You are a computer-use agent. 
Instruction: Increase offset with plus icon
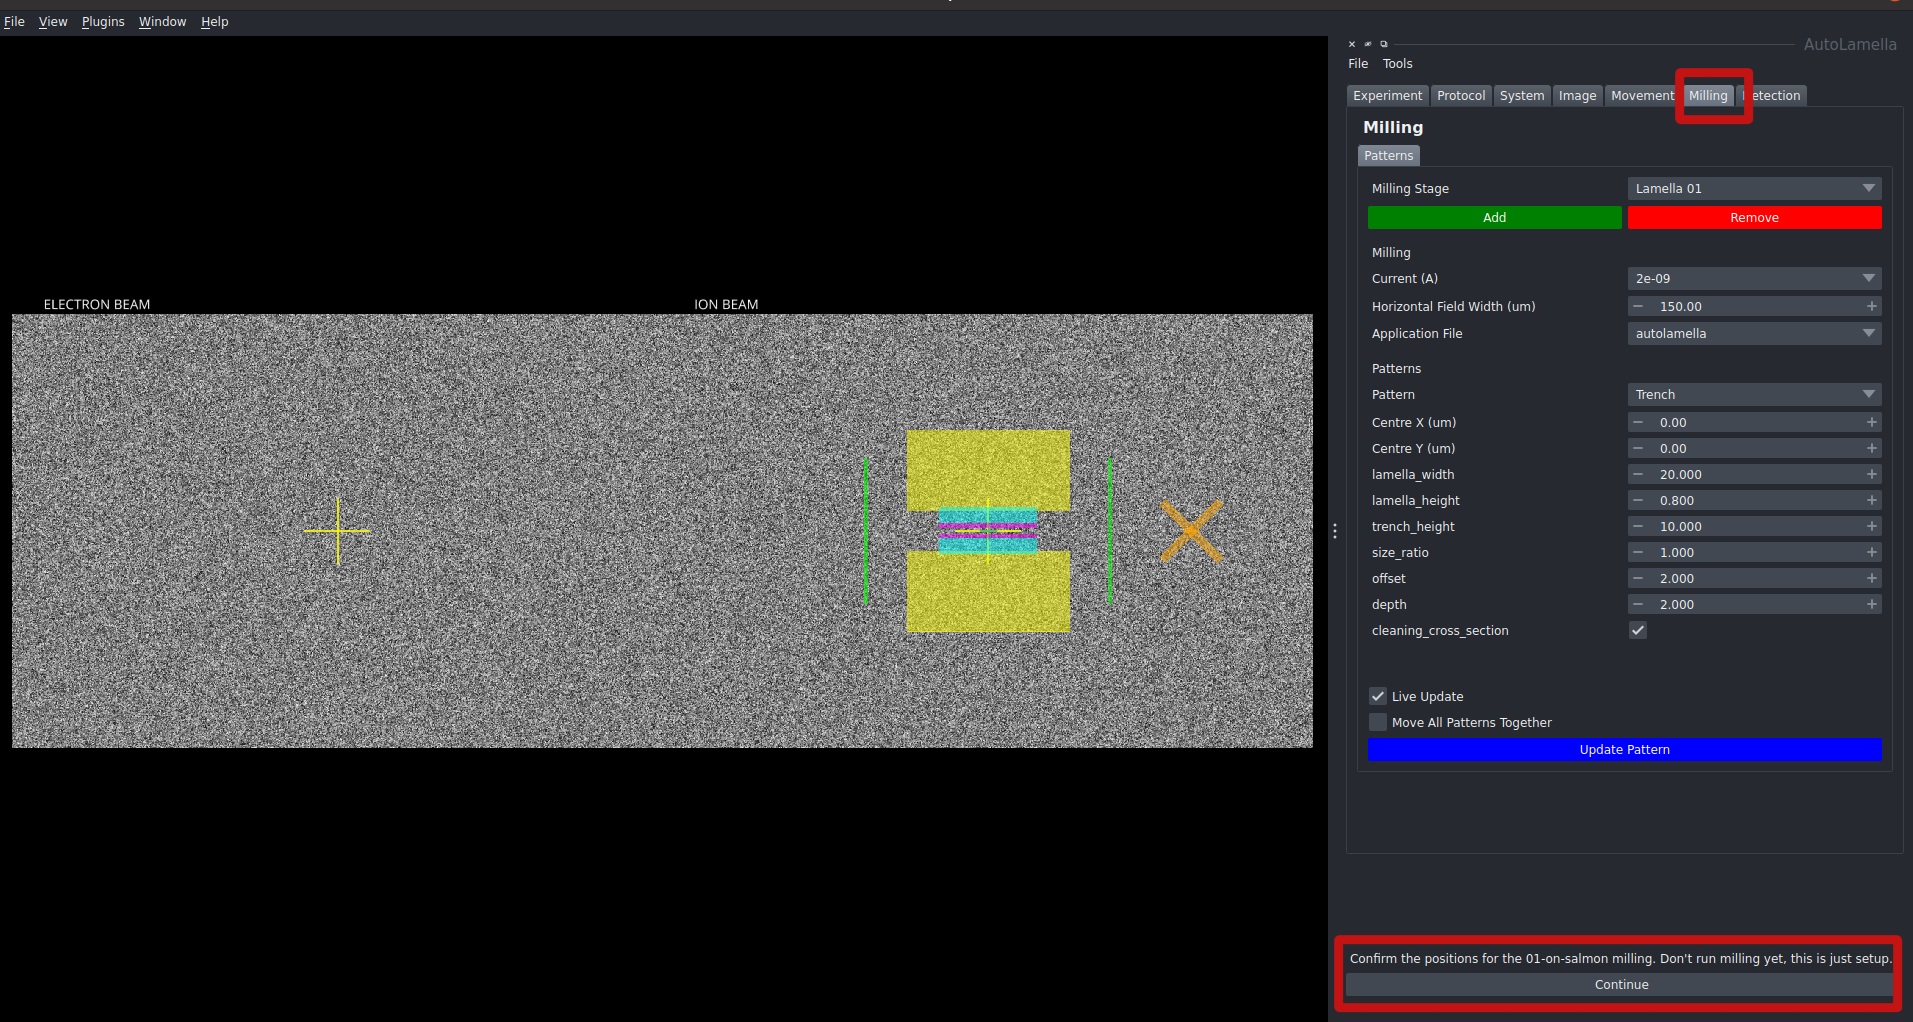(x=1871, y=578)
